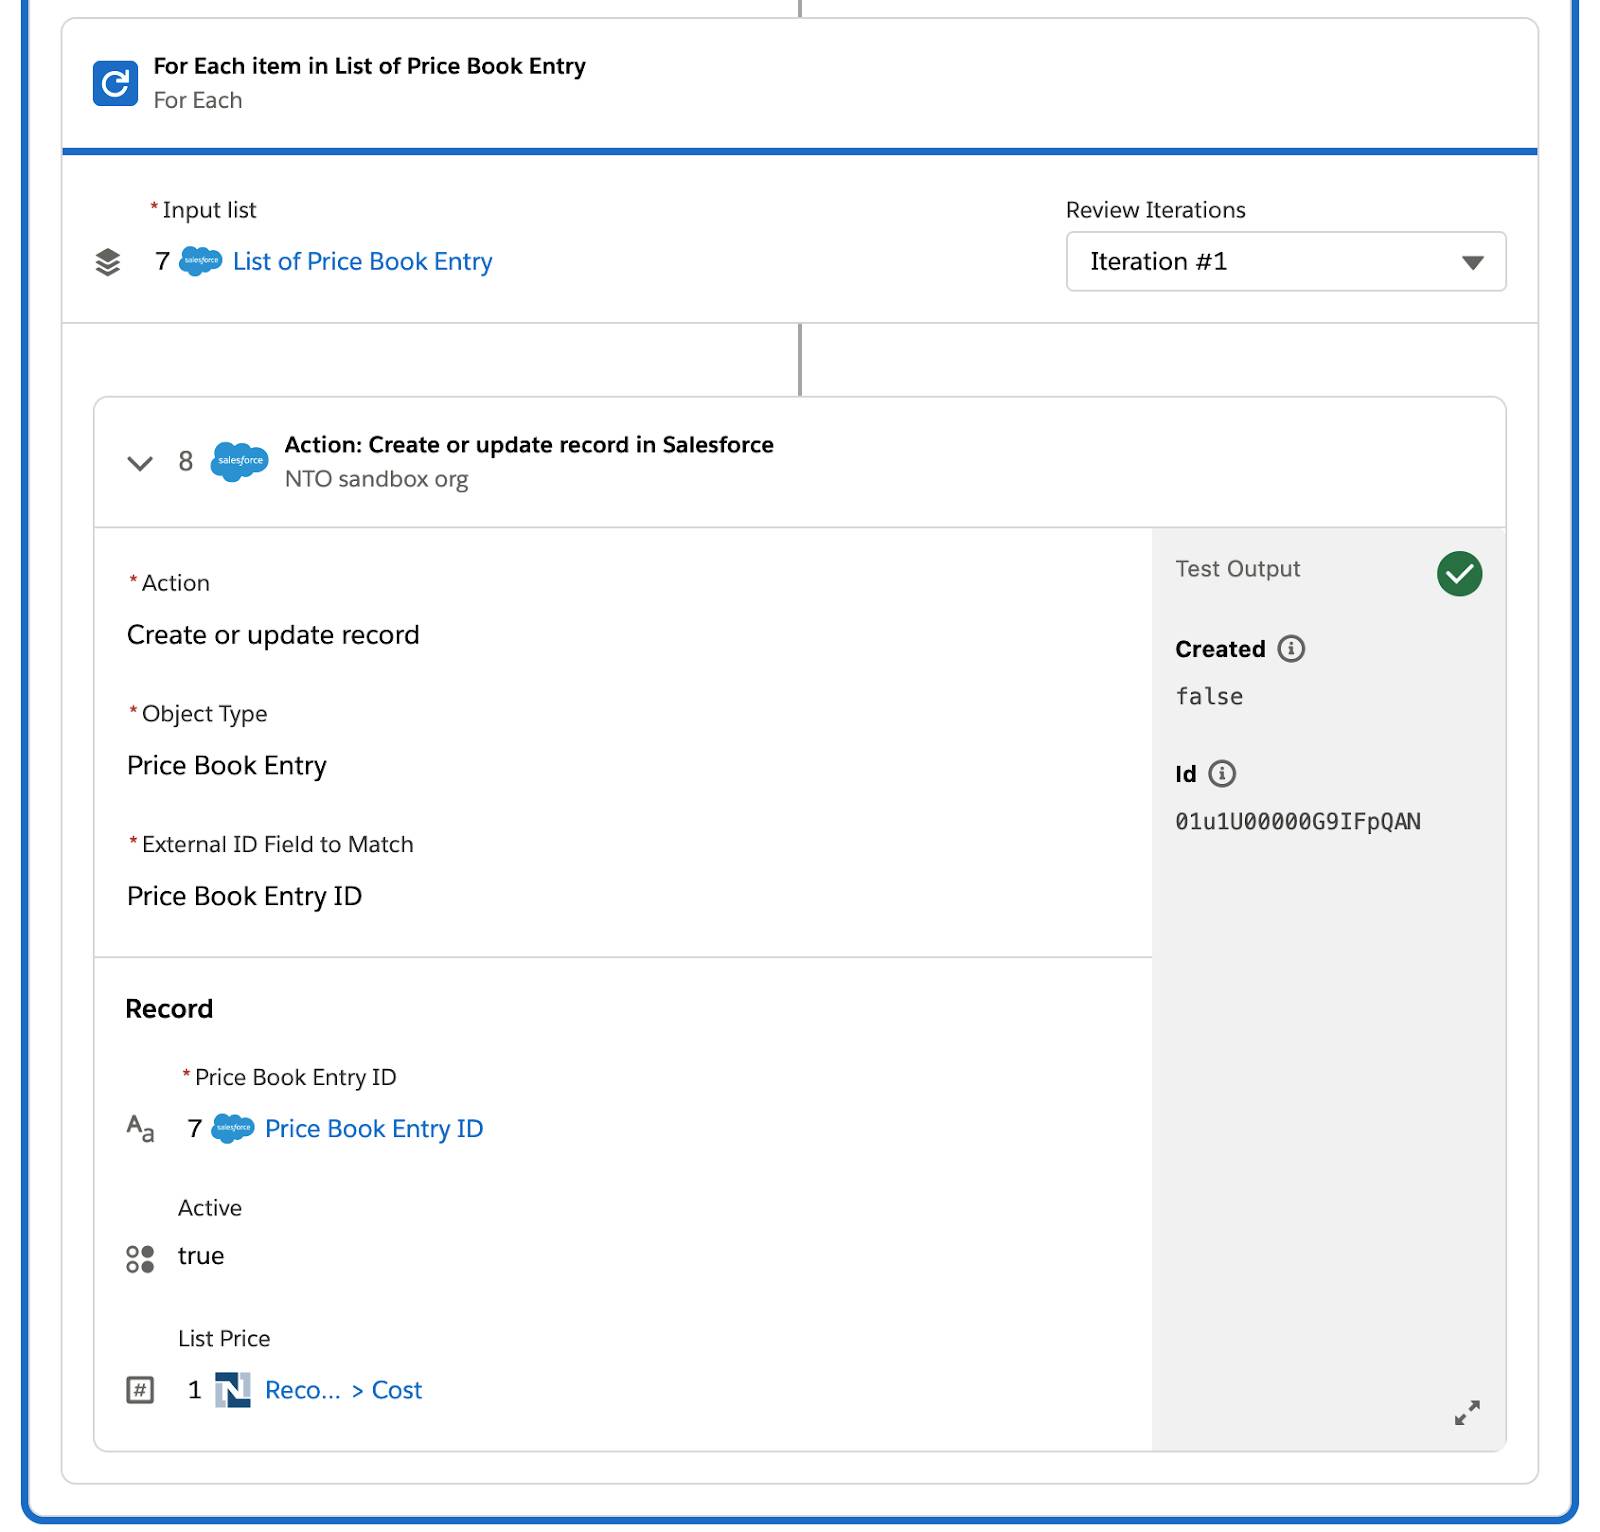Viewport: 1600px width, 1532px height.
Task: Expand the Test Output panel
Action: [x=1467, y=1412]
